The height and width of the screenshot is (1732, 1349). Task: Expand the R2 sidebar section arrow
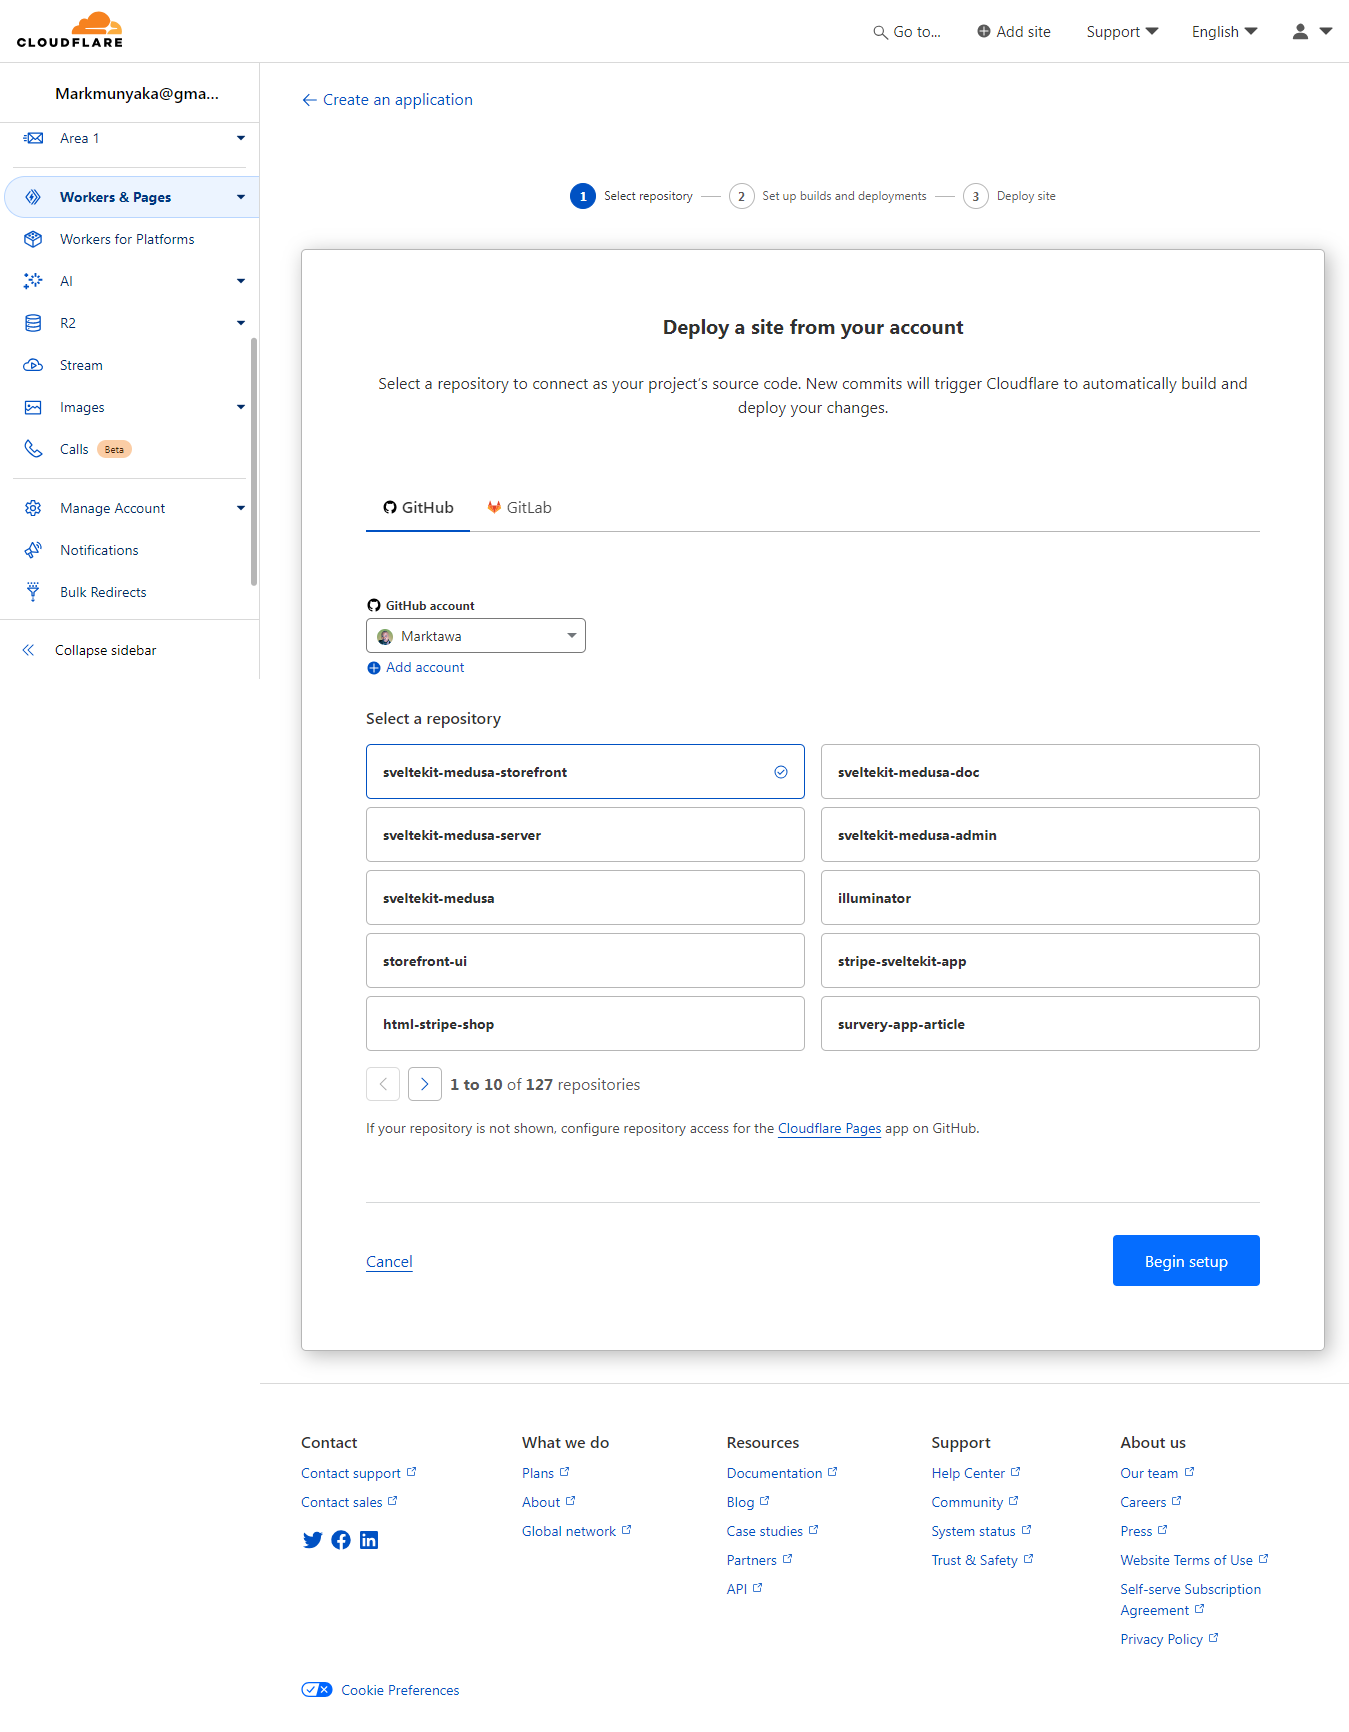pos(241,323)
